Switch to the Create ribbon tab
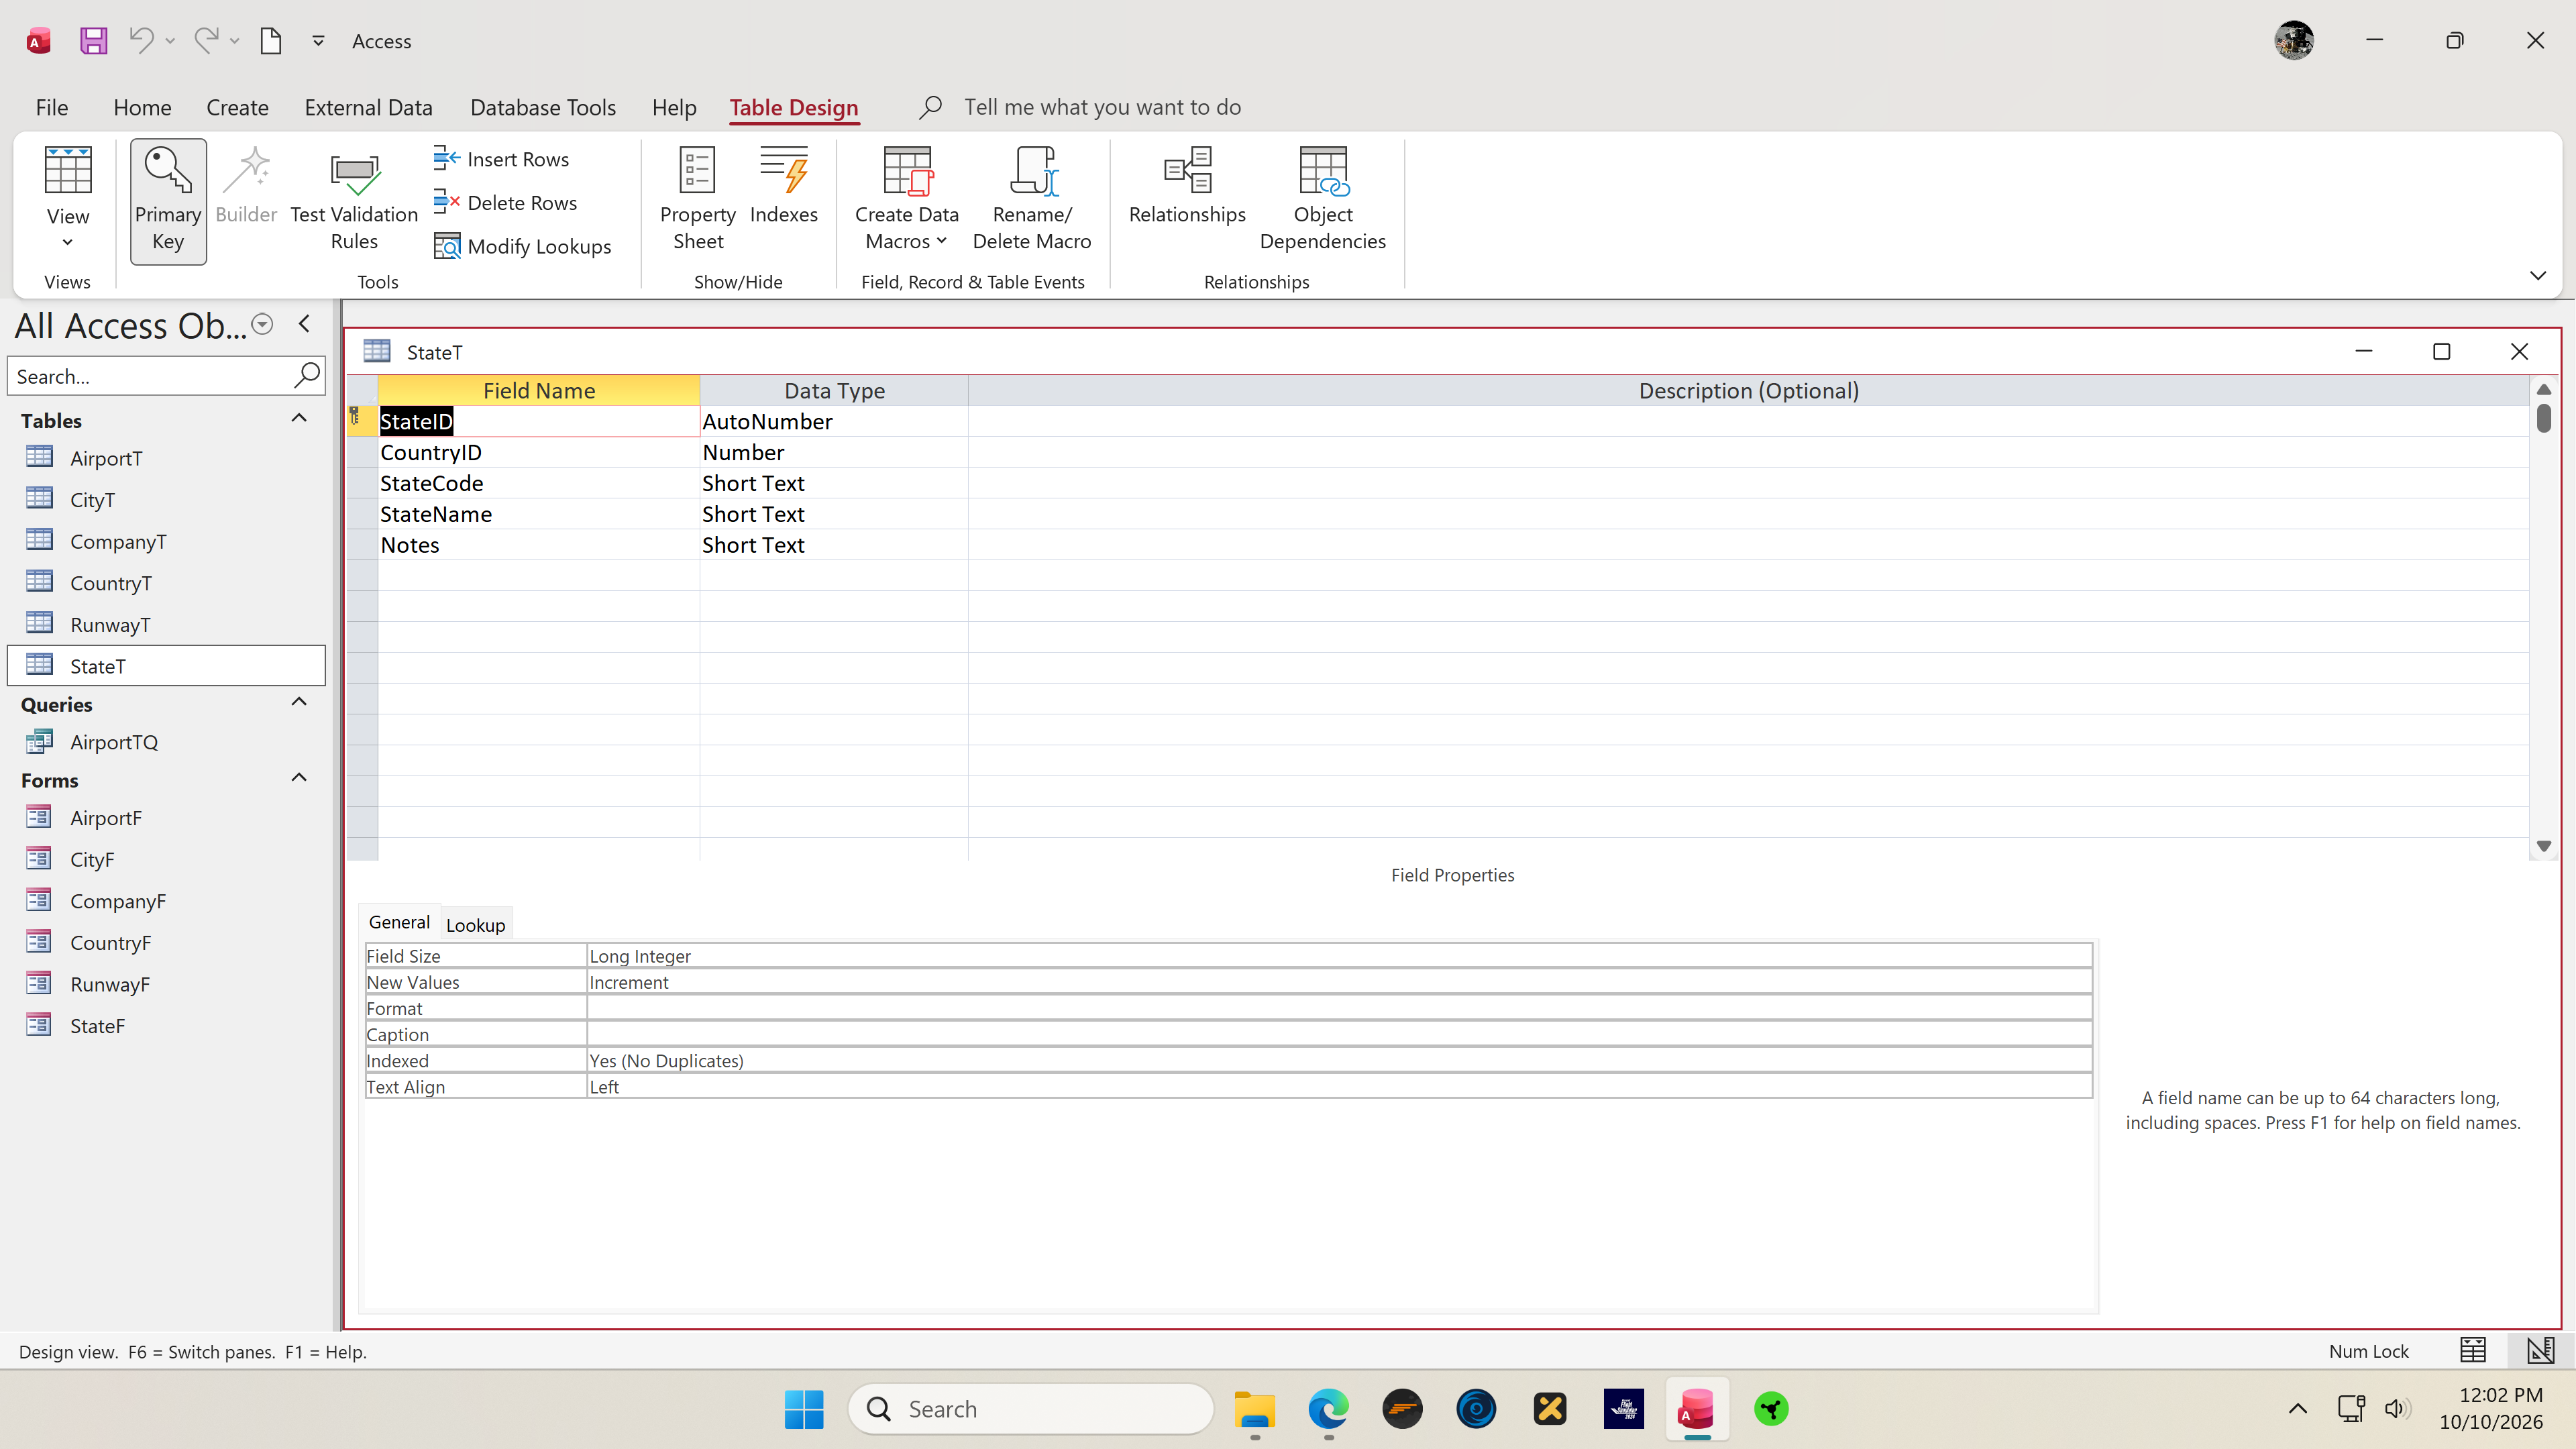 (237, 107)
